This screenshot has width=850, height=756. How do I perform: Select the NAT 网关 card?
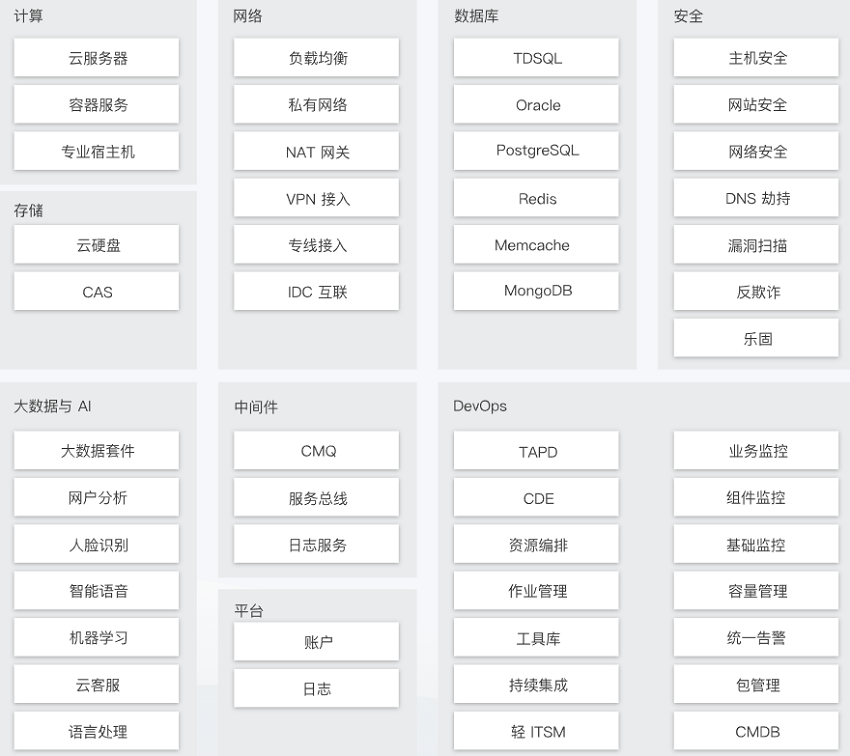click(317, 151)
